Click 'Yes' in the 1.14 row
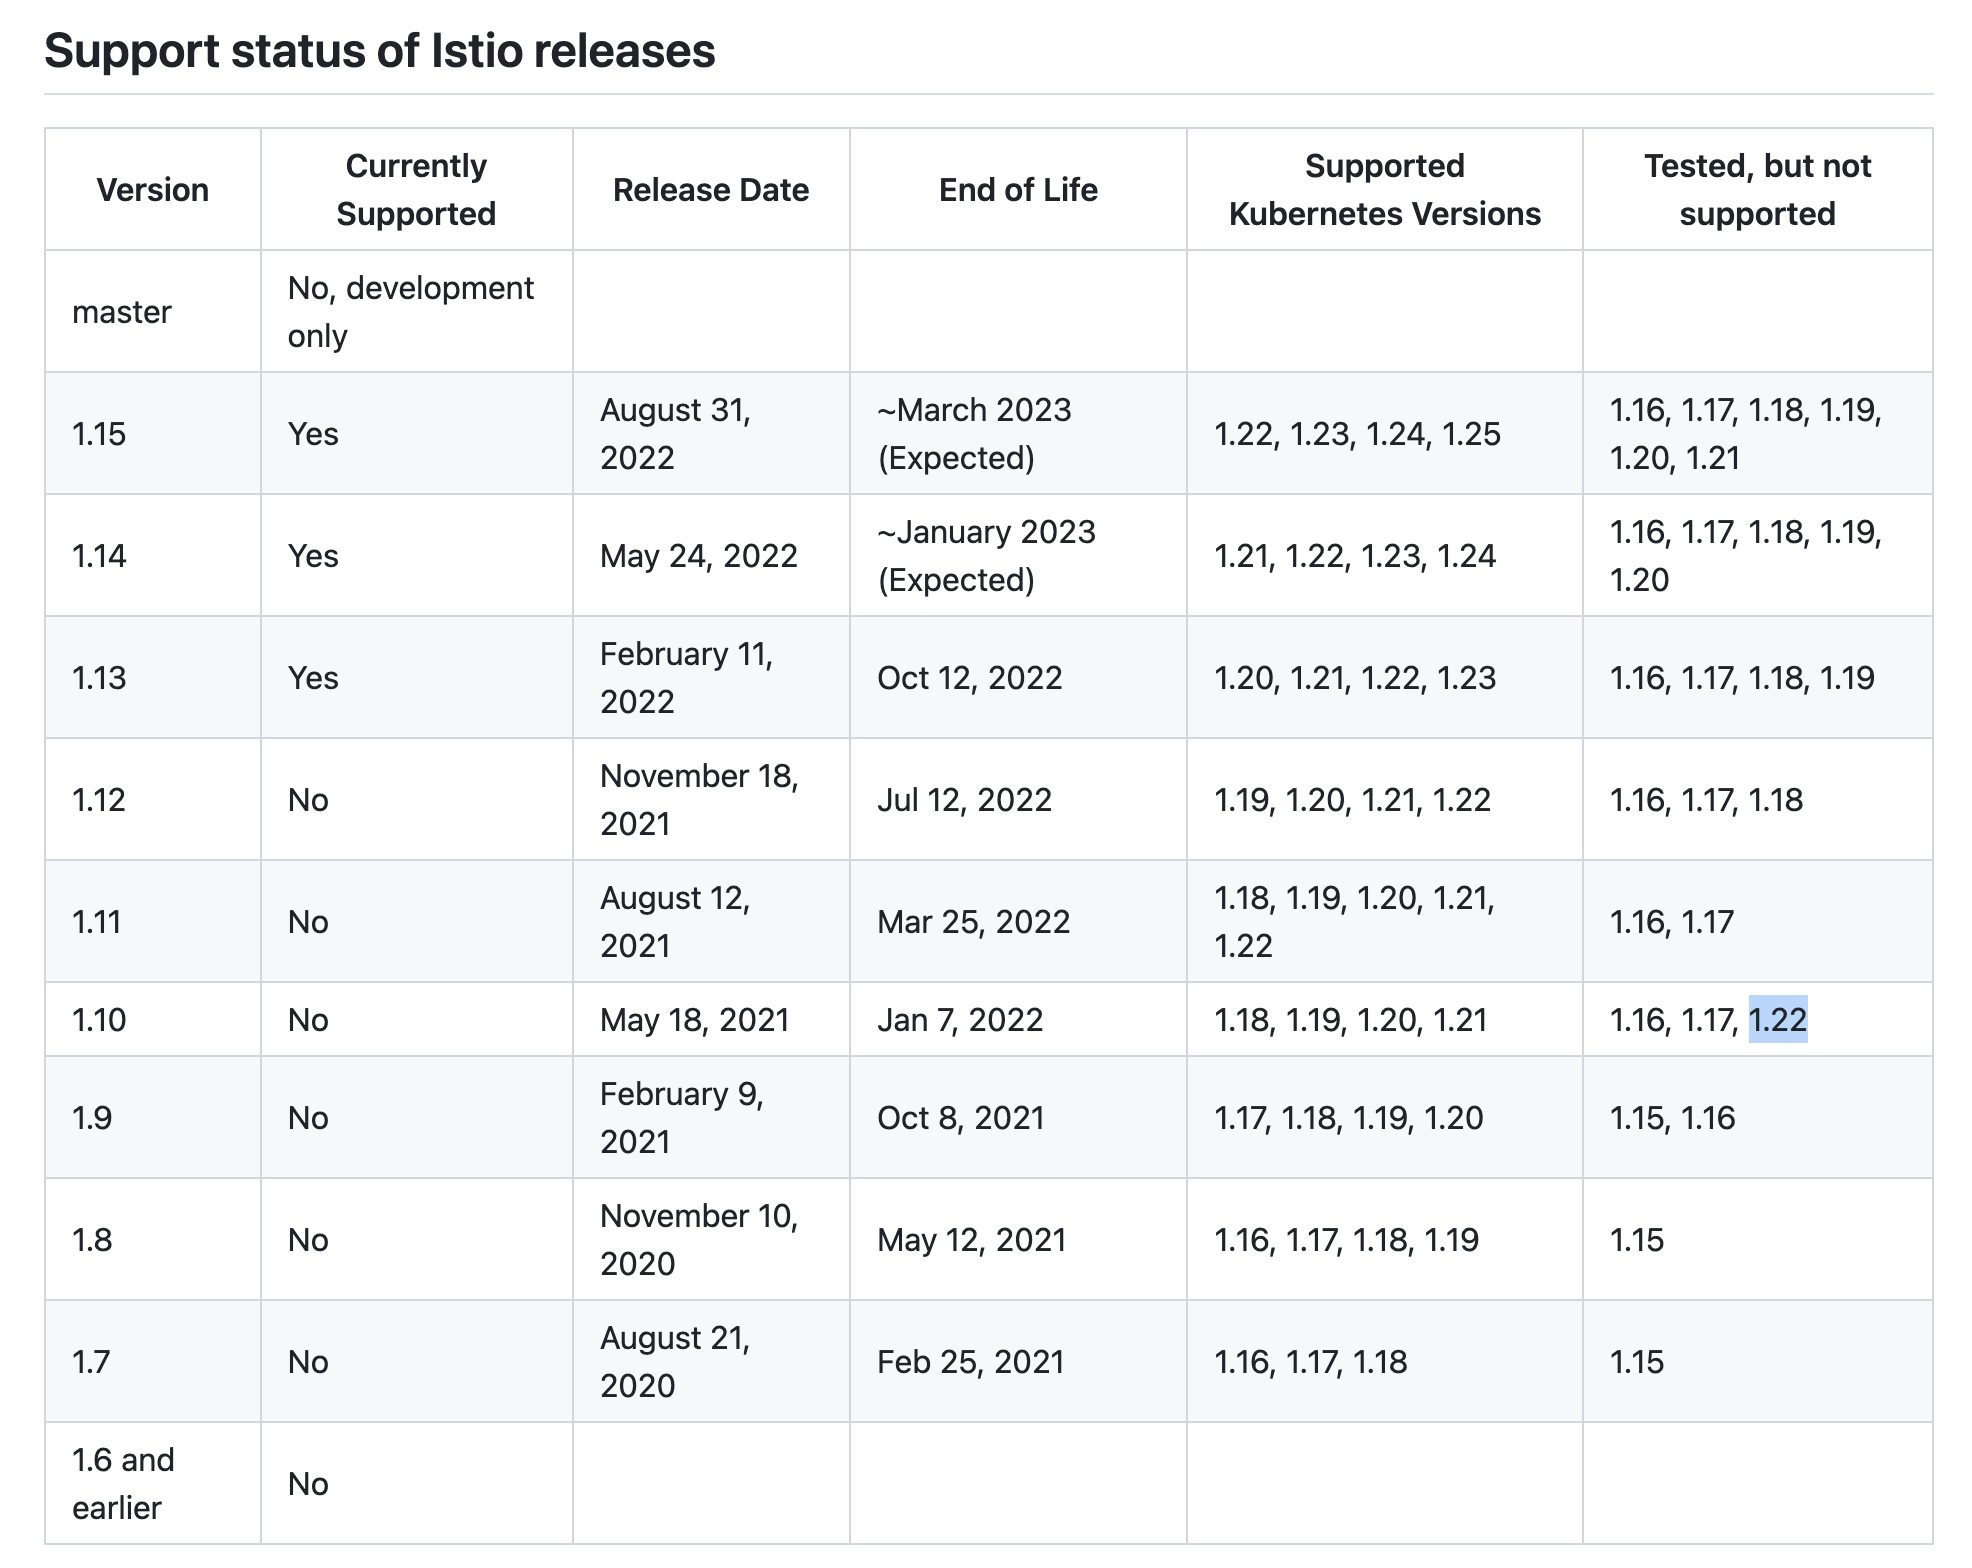The height and width of the screenshot is (1568, 1972). (313, 556)
